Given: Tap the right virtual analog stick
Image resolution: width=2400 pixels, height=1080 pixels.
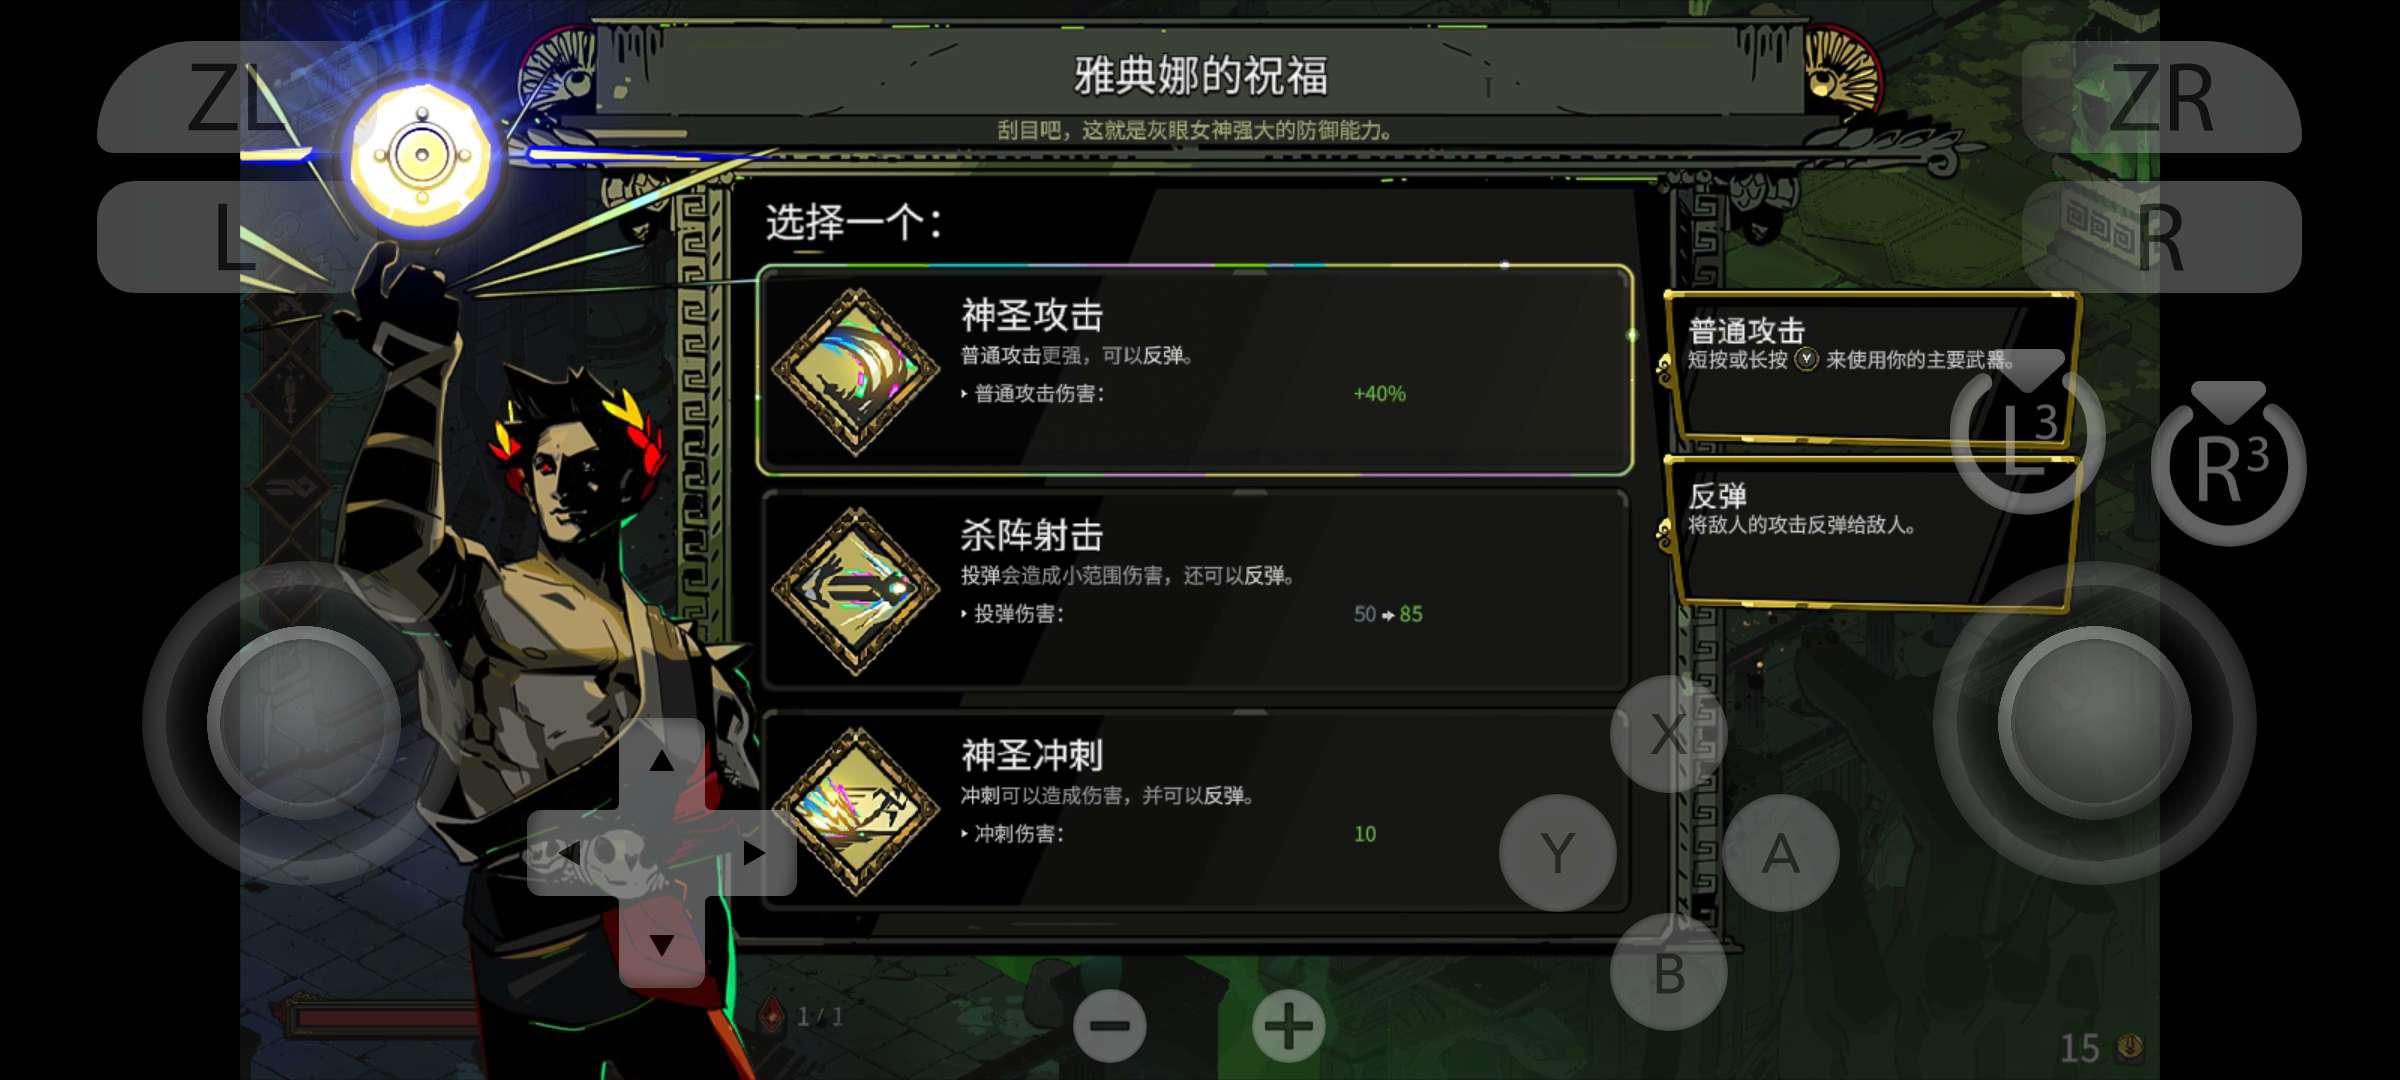Looking at the screenshot, I should click(x=2095, y=722).
